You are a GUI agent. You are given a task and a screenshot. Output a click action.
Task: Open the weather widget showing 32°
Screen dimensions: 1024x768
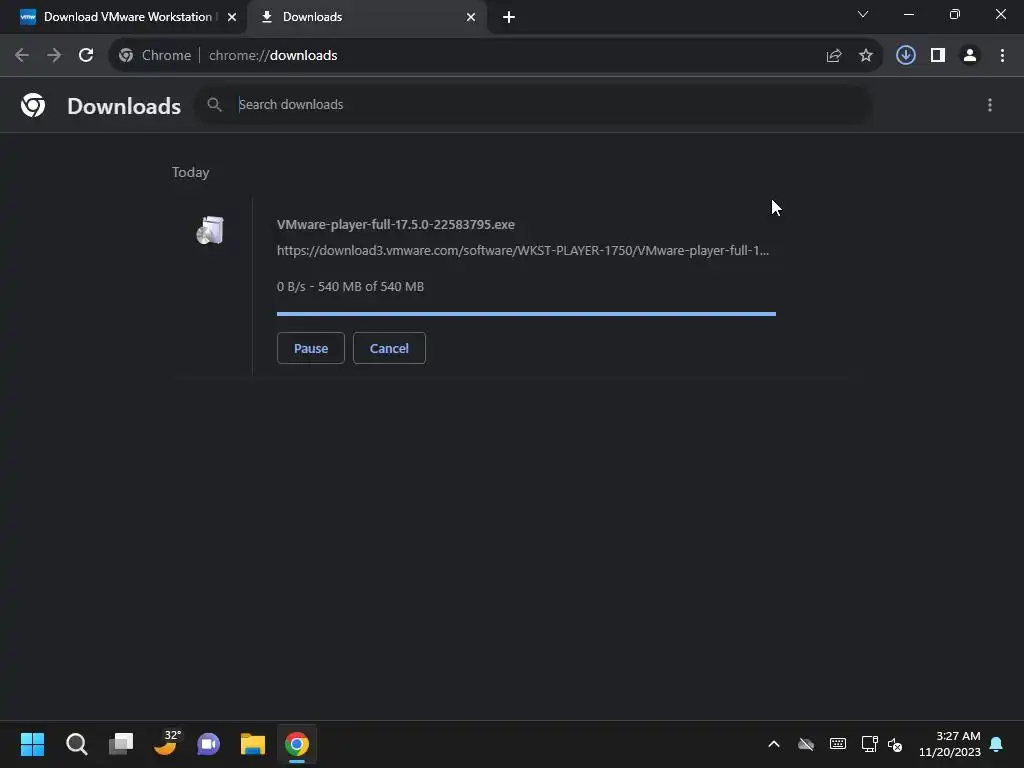coord(166,743)
